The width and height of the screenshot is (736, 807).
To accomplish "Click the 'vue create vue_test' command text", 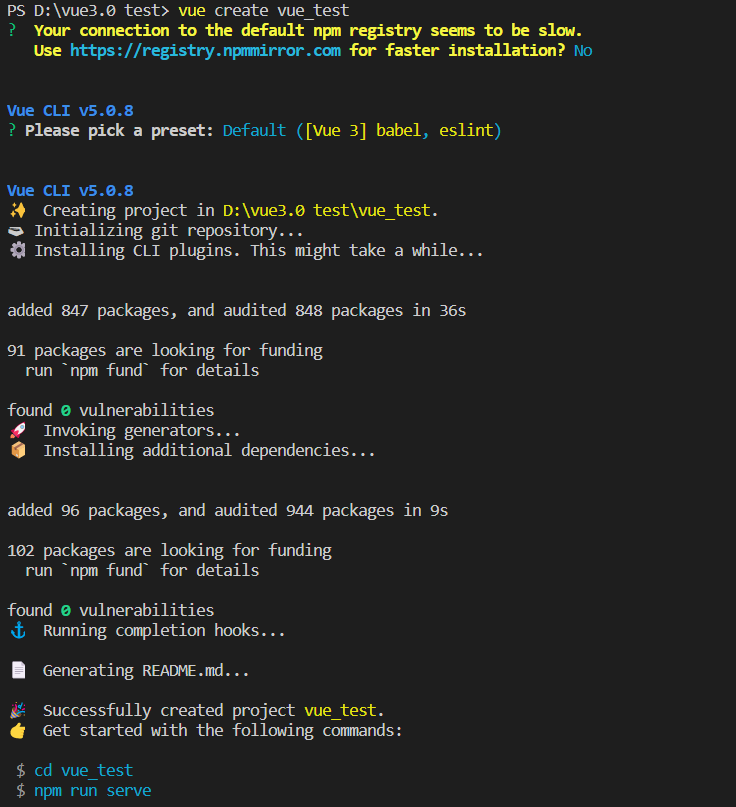I will point(264,10).
